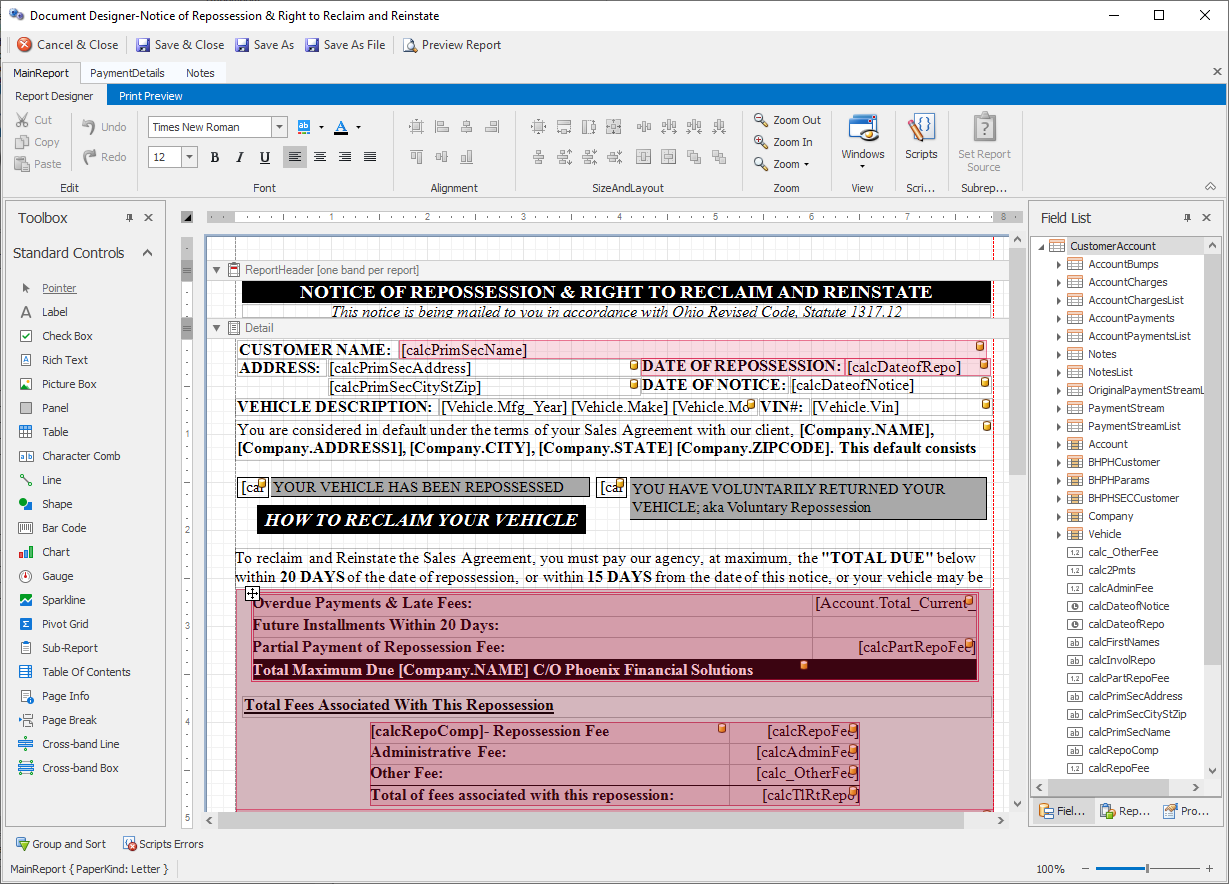This screenshot has width=1229, height=884.
Task: Select the Rich Text control
Action: click(65, 360)
